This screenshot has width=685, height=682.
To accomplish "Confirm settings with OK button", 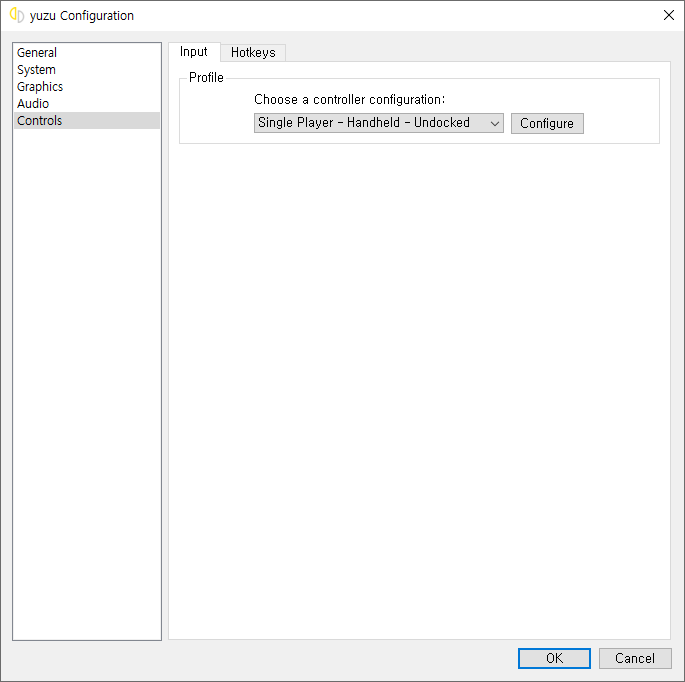I will (x=554, y=658).
